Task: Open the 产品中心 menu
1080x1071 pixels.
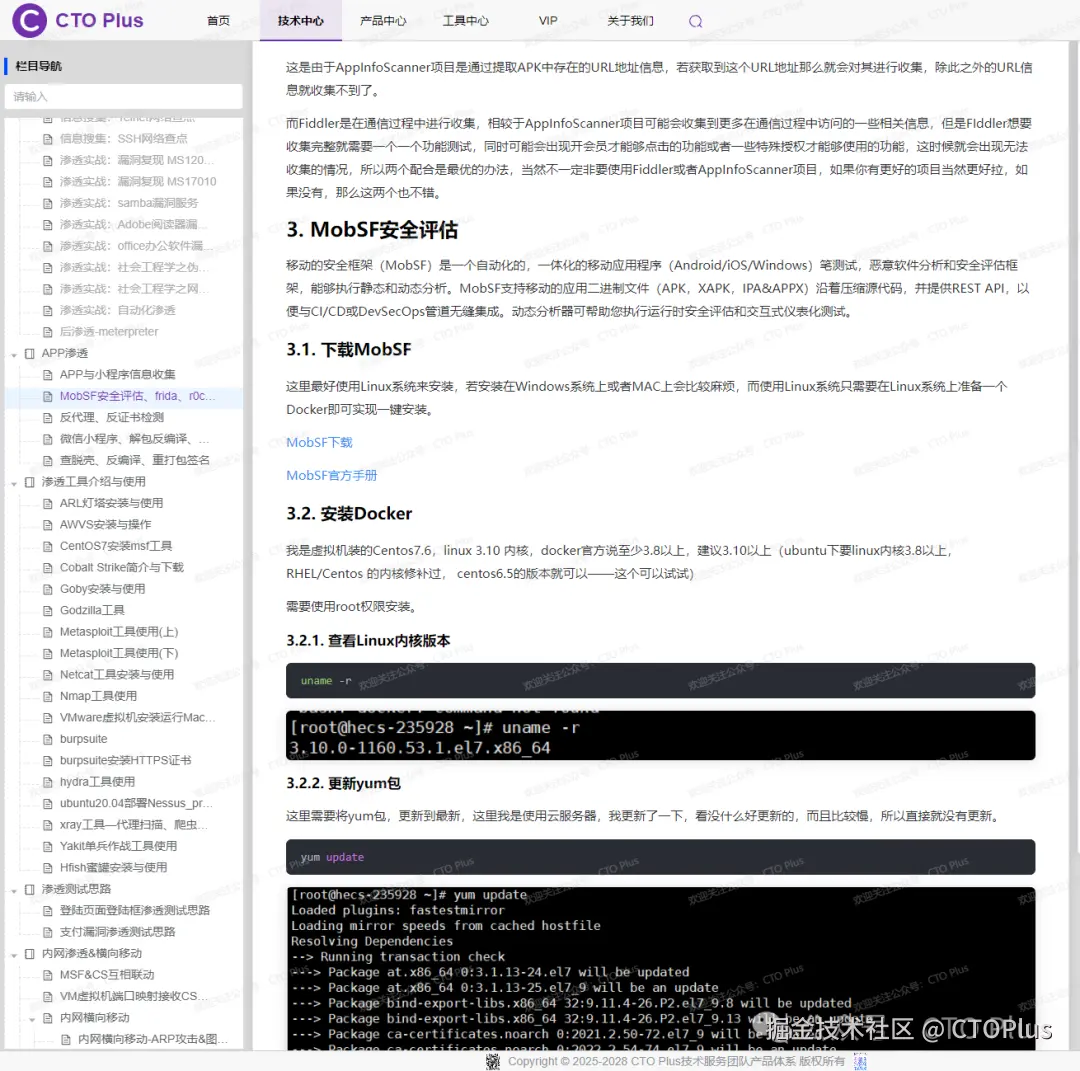Action: [x=383, y=21]
